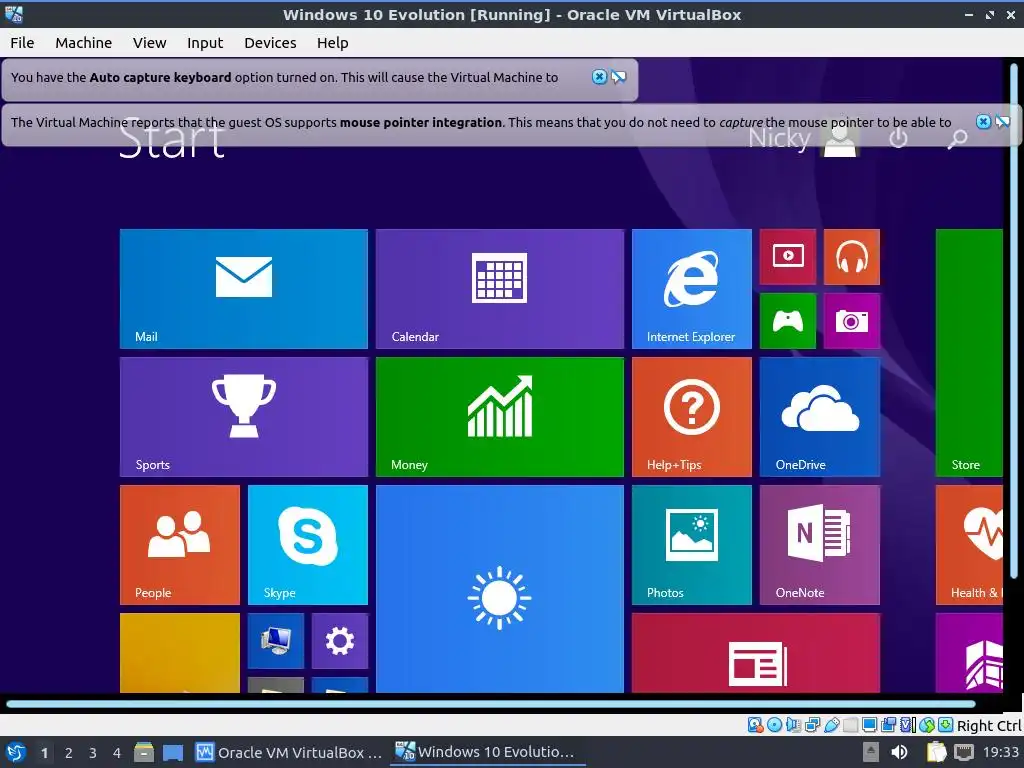Open the Calendar tile

point(500,289)
